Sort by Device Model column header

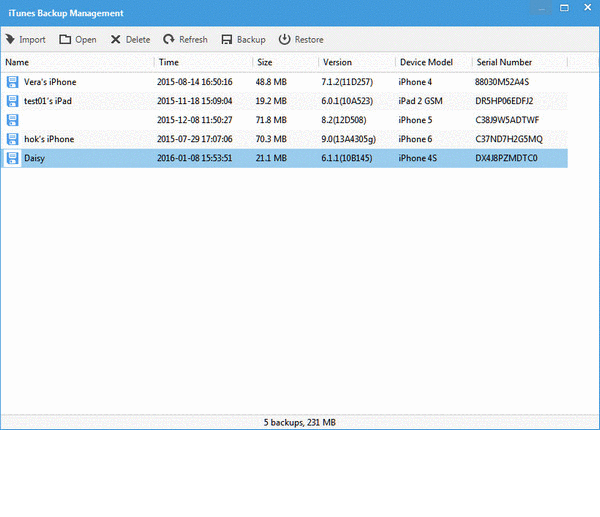[x=425, y=62]
